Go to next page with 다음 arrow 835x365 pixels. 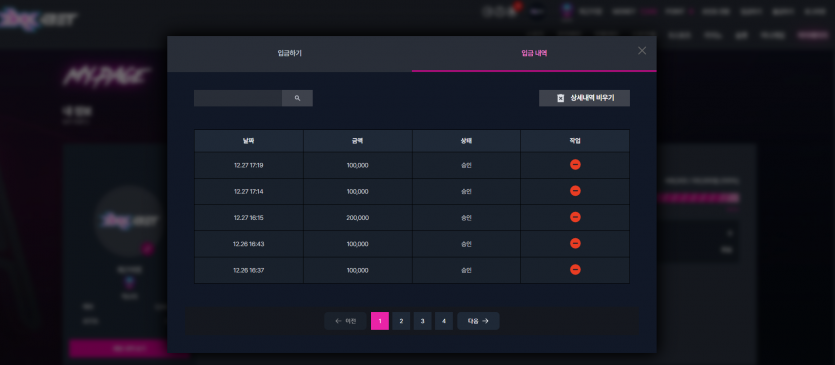(x=478, y=321)
